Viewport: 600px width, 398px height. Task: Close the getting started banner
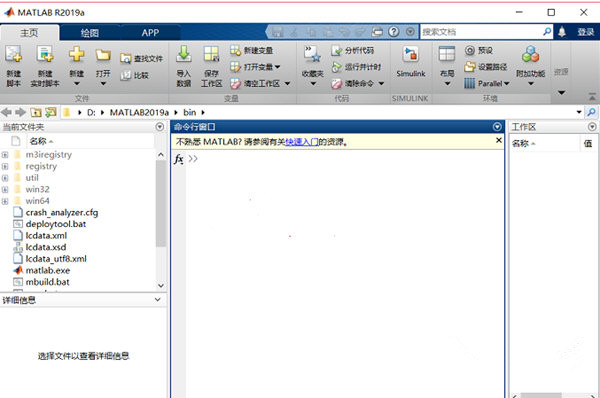(499, 140)
